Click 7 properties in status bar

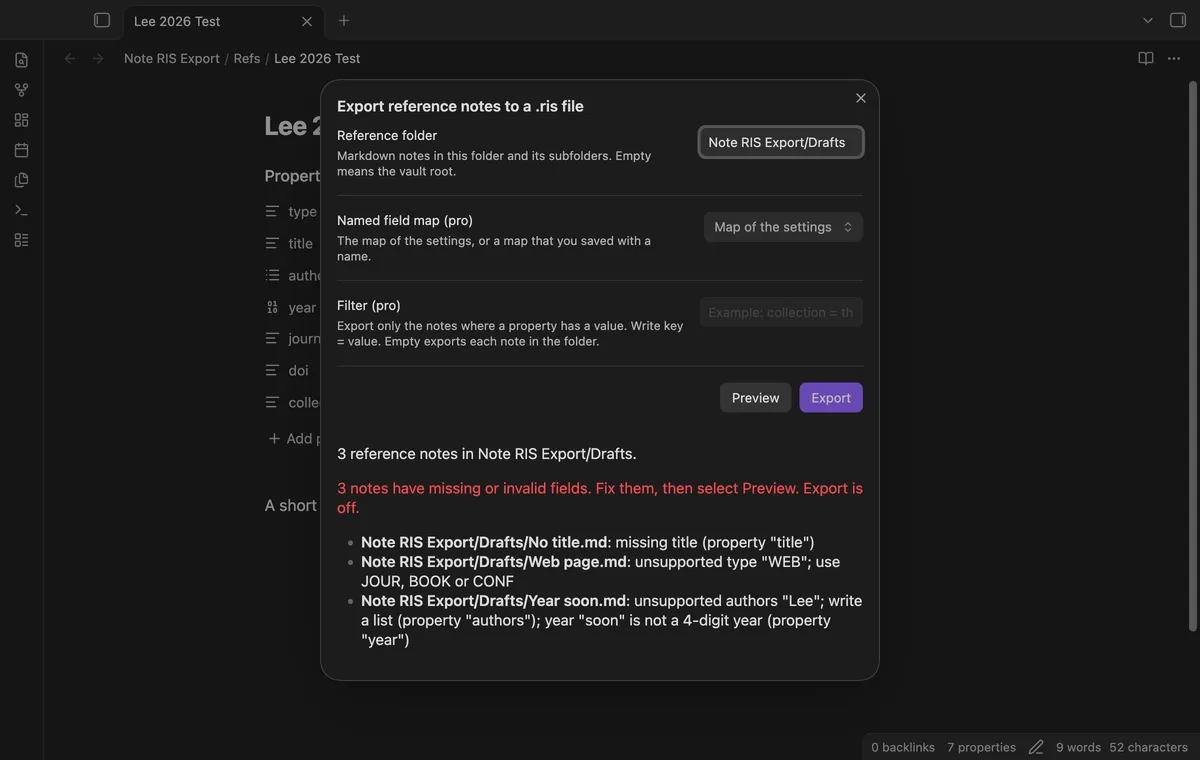(981, 747)
